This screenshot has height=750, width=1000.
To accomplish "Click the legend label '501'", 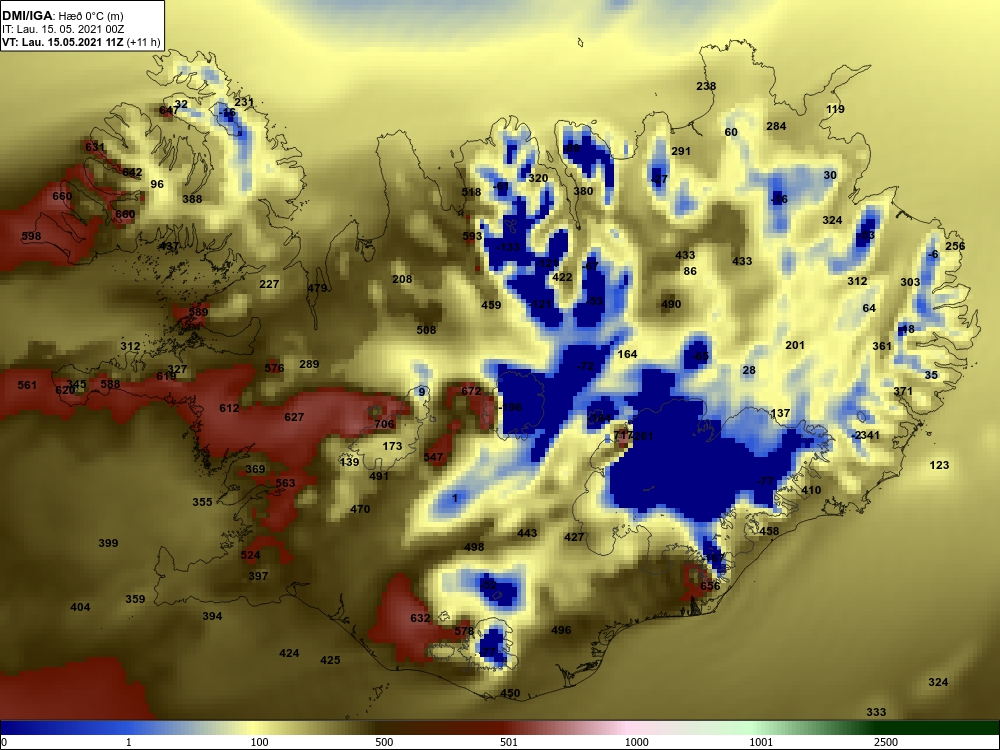I will tap(508, 742).
